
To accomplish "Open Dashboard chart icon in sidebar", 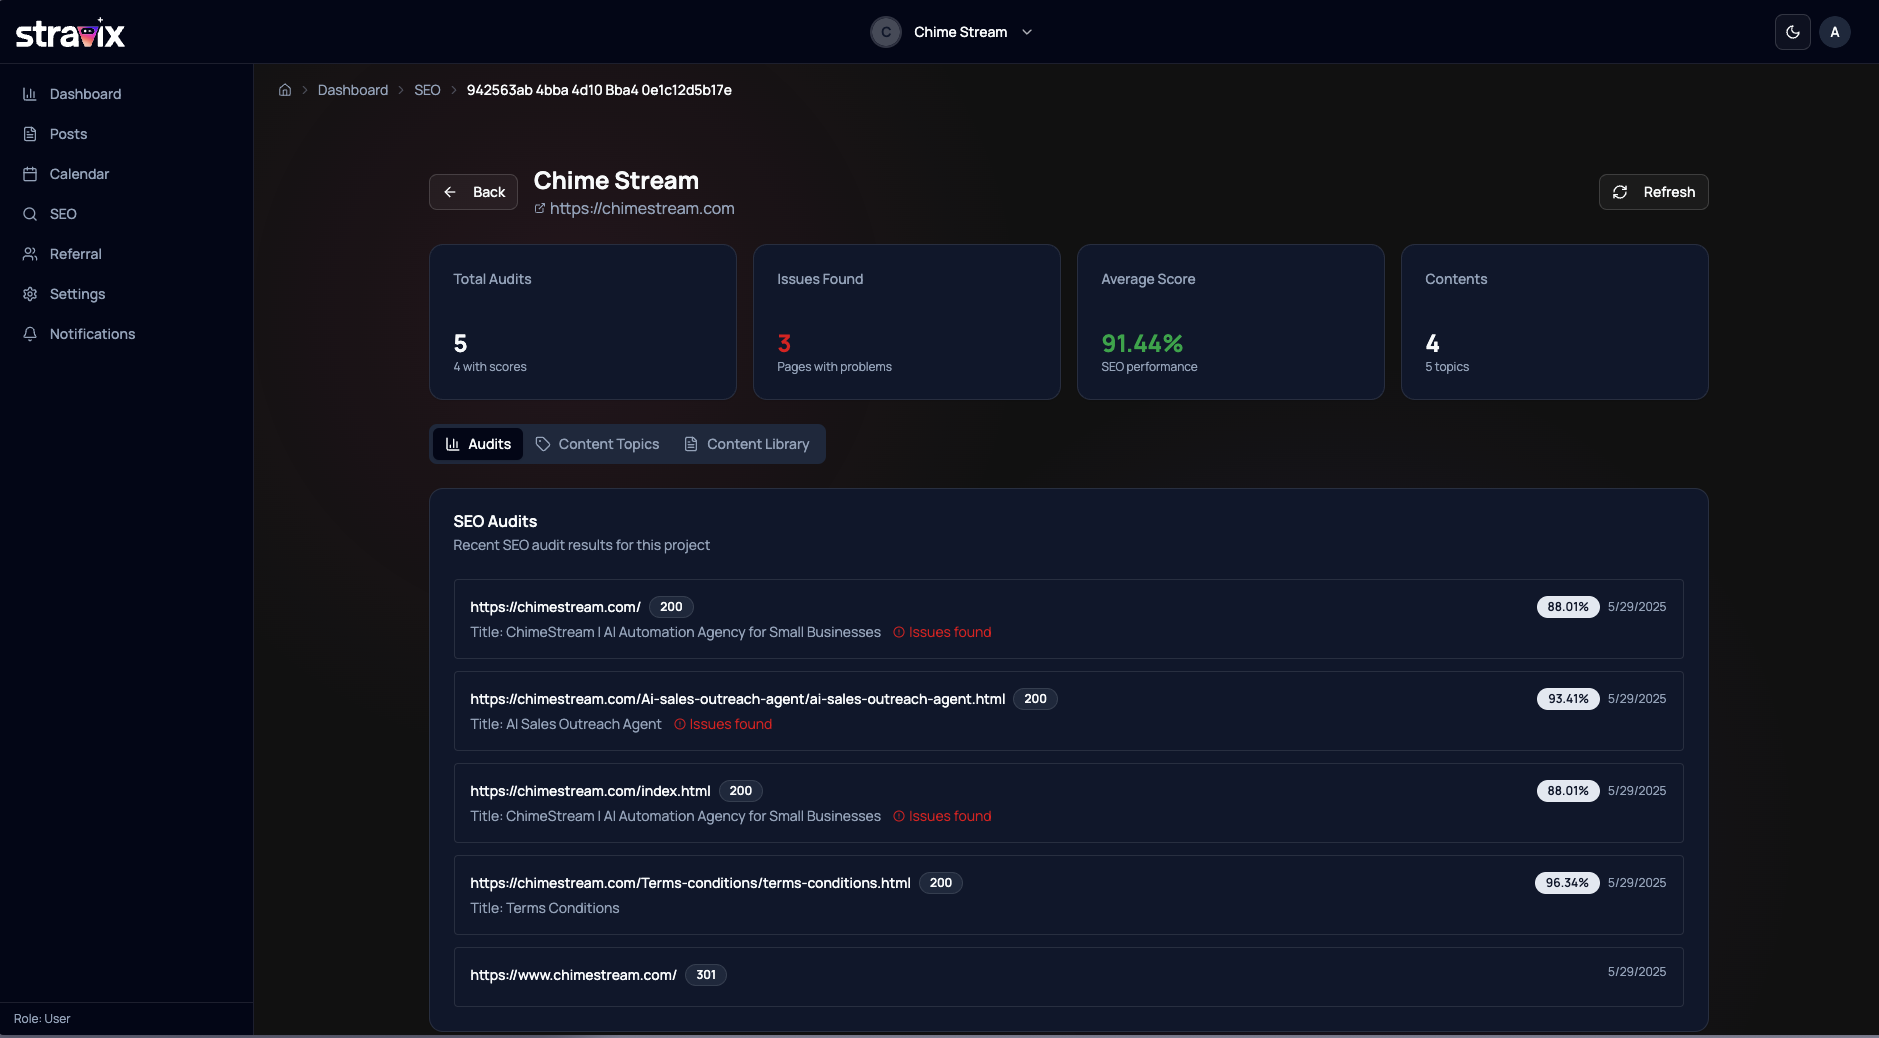I will pyautogui.click(x=30, y=94).
